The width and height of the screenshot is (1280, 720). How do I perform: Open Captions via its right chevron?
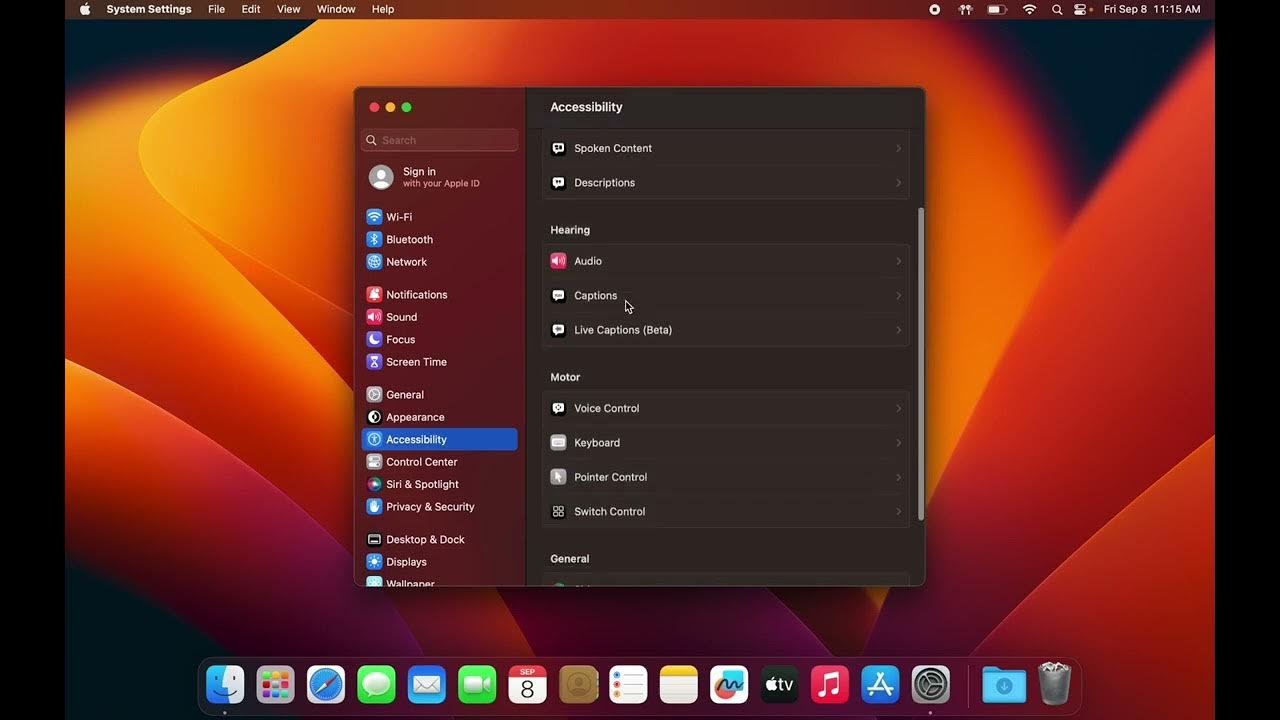click(x=898, y=296)
